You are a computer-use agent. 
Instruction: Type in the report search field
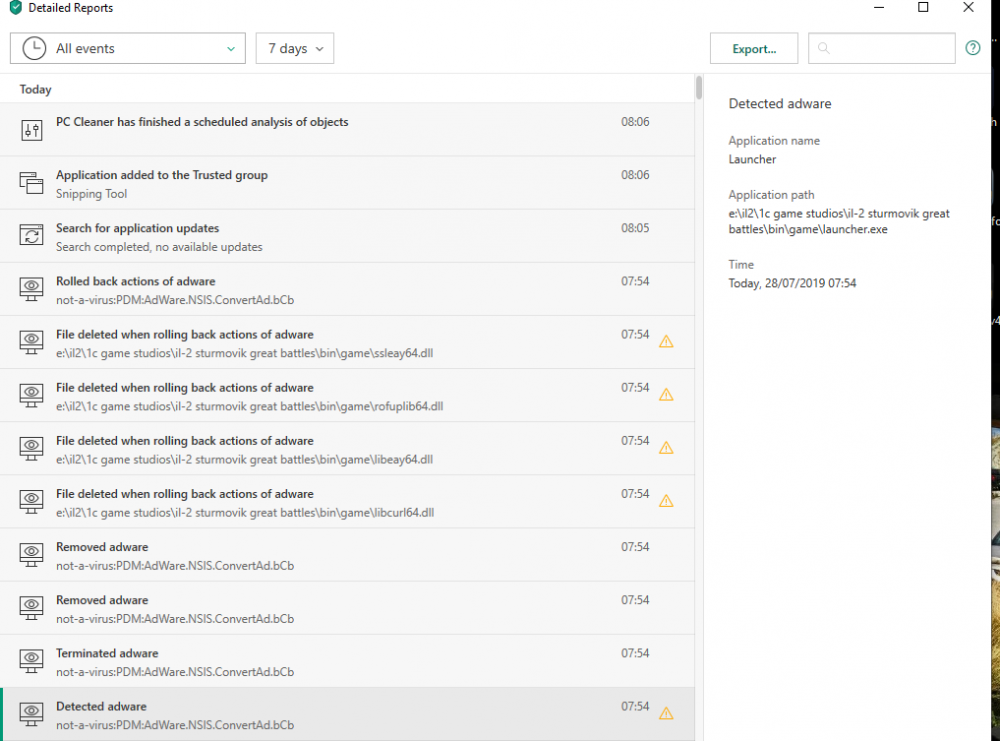point(890,48)
